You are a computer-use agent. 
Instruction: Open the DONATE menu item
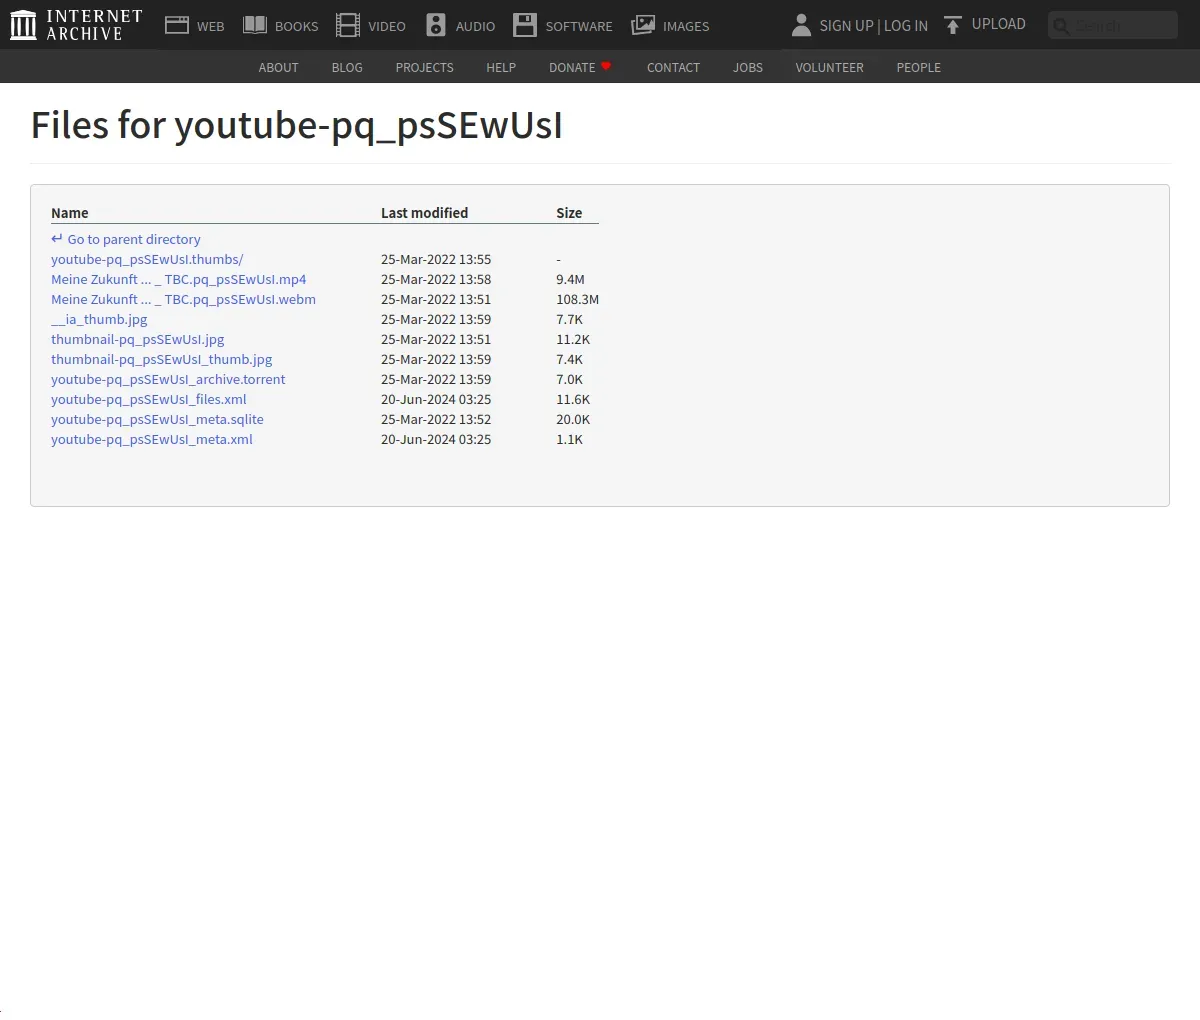(x=572, y=67)
